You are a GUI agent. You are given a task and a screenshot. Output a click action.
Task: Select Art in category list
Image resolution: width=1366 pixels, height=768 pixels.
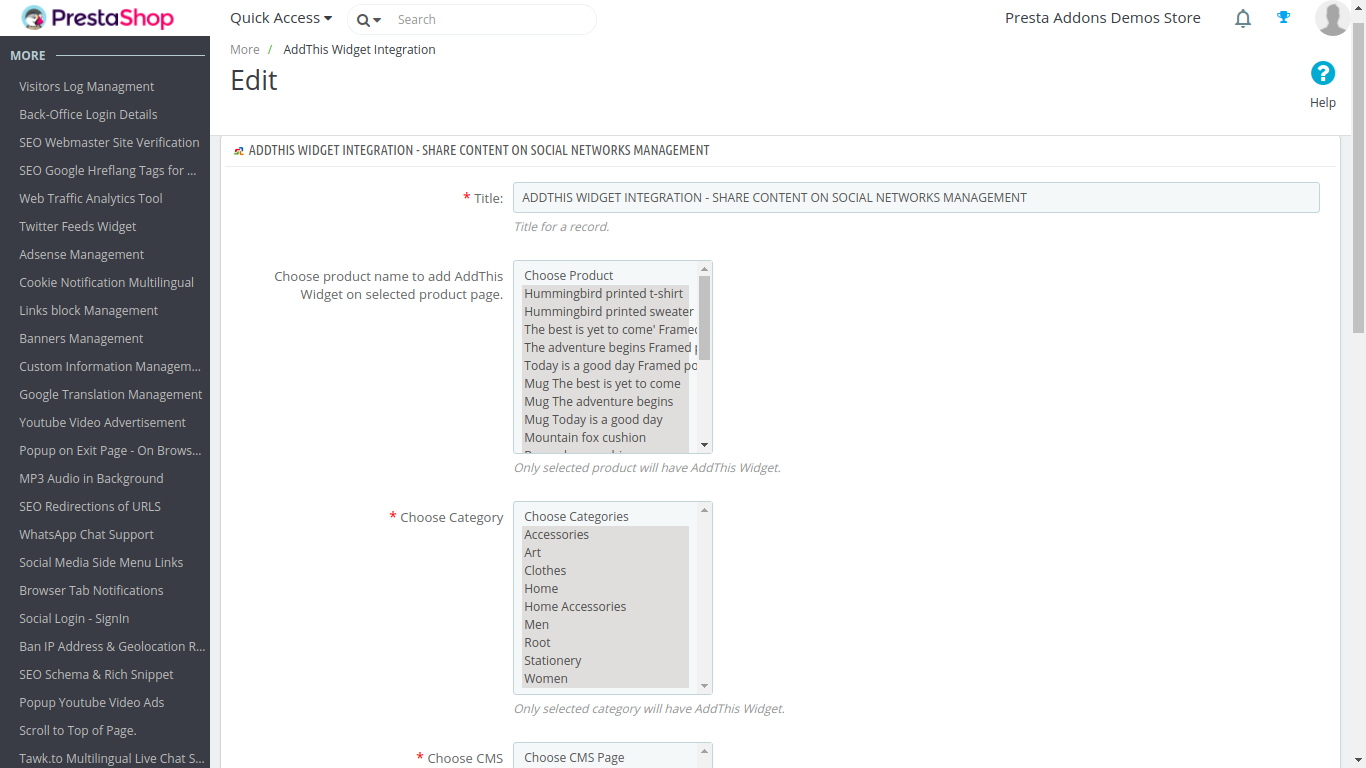(x=605, y=552)
